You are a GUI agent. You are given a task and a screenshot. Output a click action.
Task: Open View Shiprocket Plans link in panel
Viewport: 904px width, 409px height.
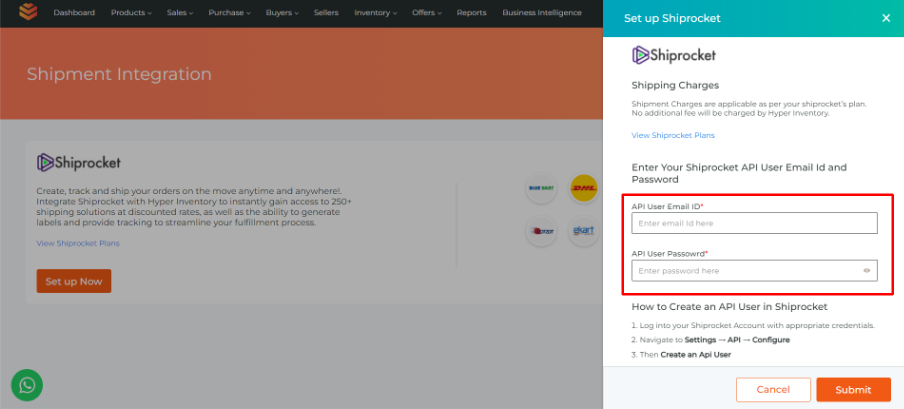(673, 136)
